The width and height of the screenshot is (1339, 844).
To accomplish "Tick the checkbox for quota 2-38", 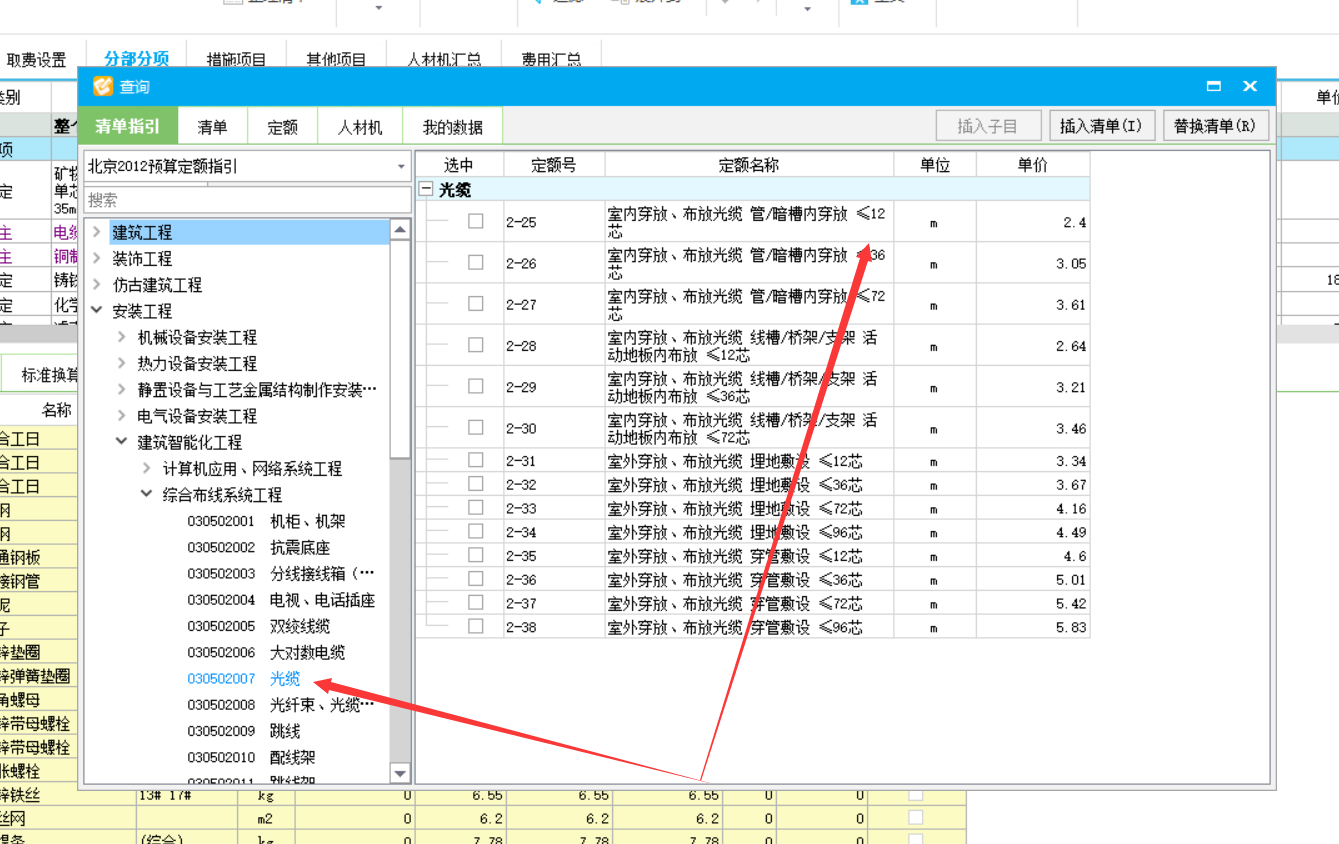I will coord(476,626).
